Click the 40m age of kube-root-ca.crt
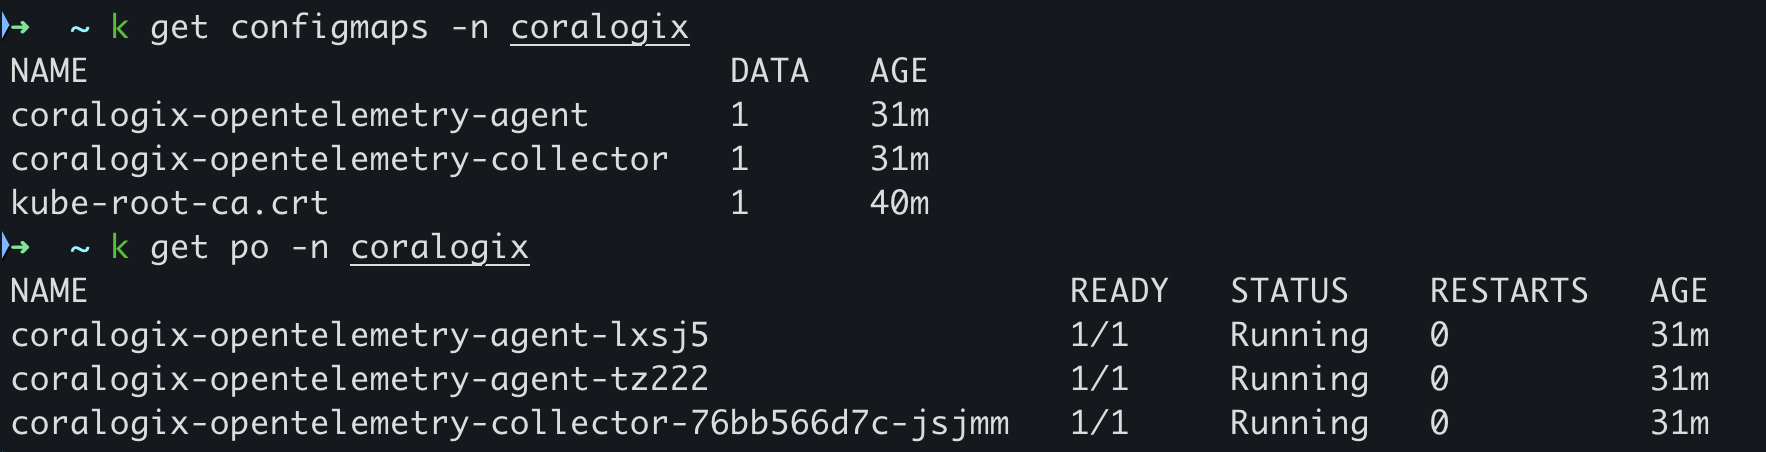The height and width of the screenshot is (452, 1766). pos(899,204)
